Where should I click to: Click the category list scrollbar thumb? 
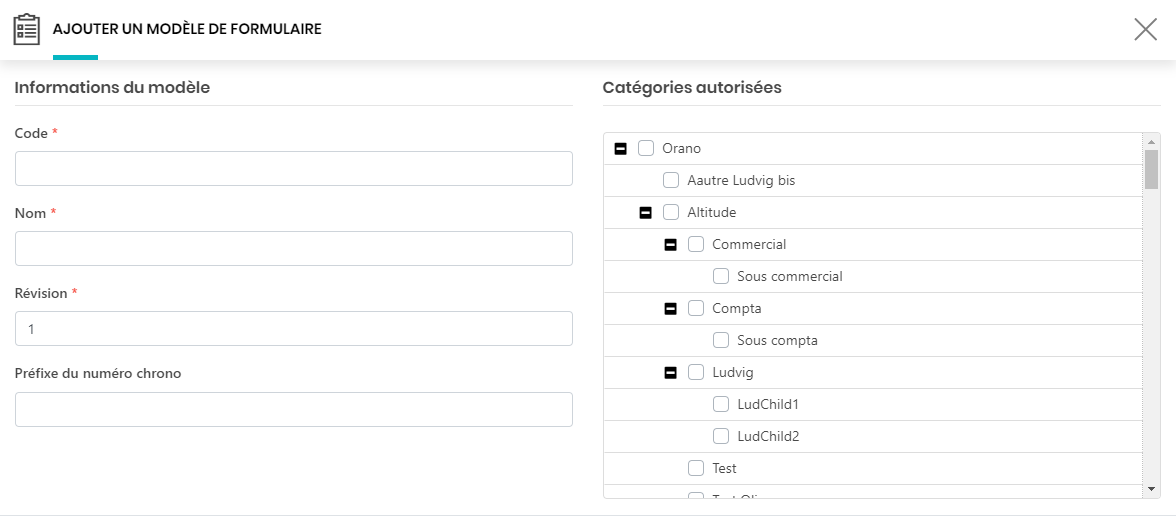(x=1151, y=169)
